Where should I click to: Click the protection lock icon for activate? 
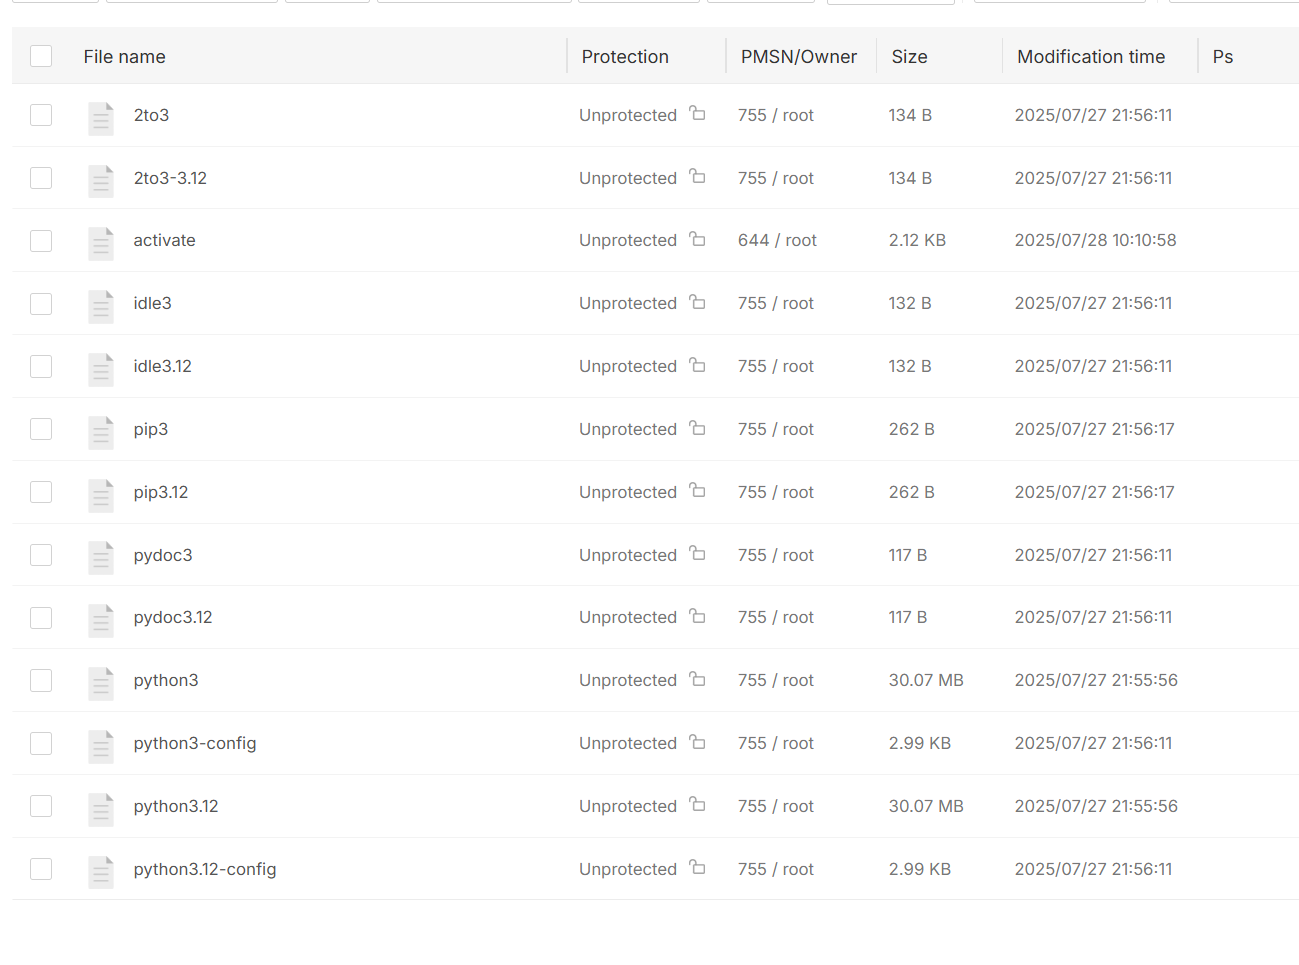697,240
